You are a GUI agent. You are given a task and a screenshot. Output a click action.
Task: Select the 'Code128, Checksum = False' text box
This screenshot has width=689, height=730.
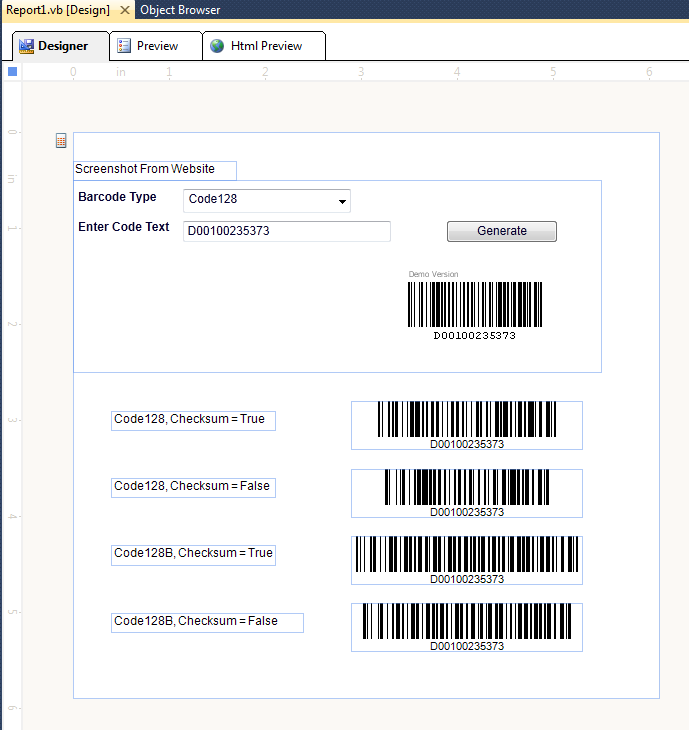(x=193, y=487)
